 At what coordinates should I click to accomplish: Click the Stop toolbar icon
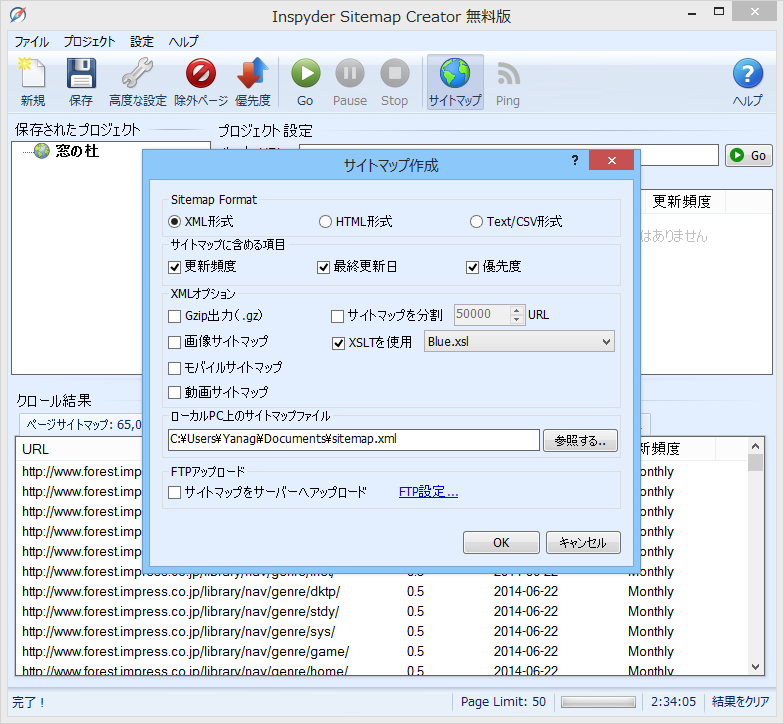tap(394, 82)
